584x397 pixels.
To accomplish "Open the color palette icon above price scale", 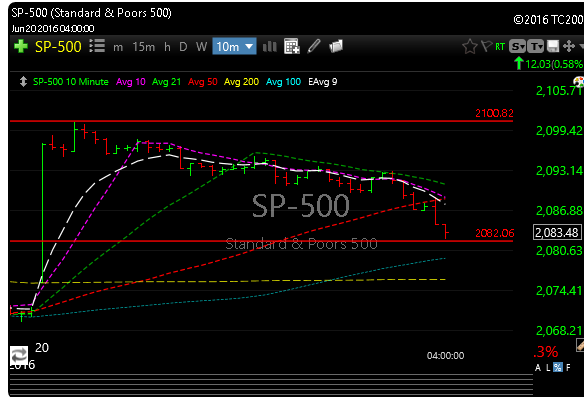I will point(579,82).
